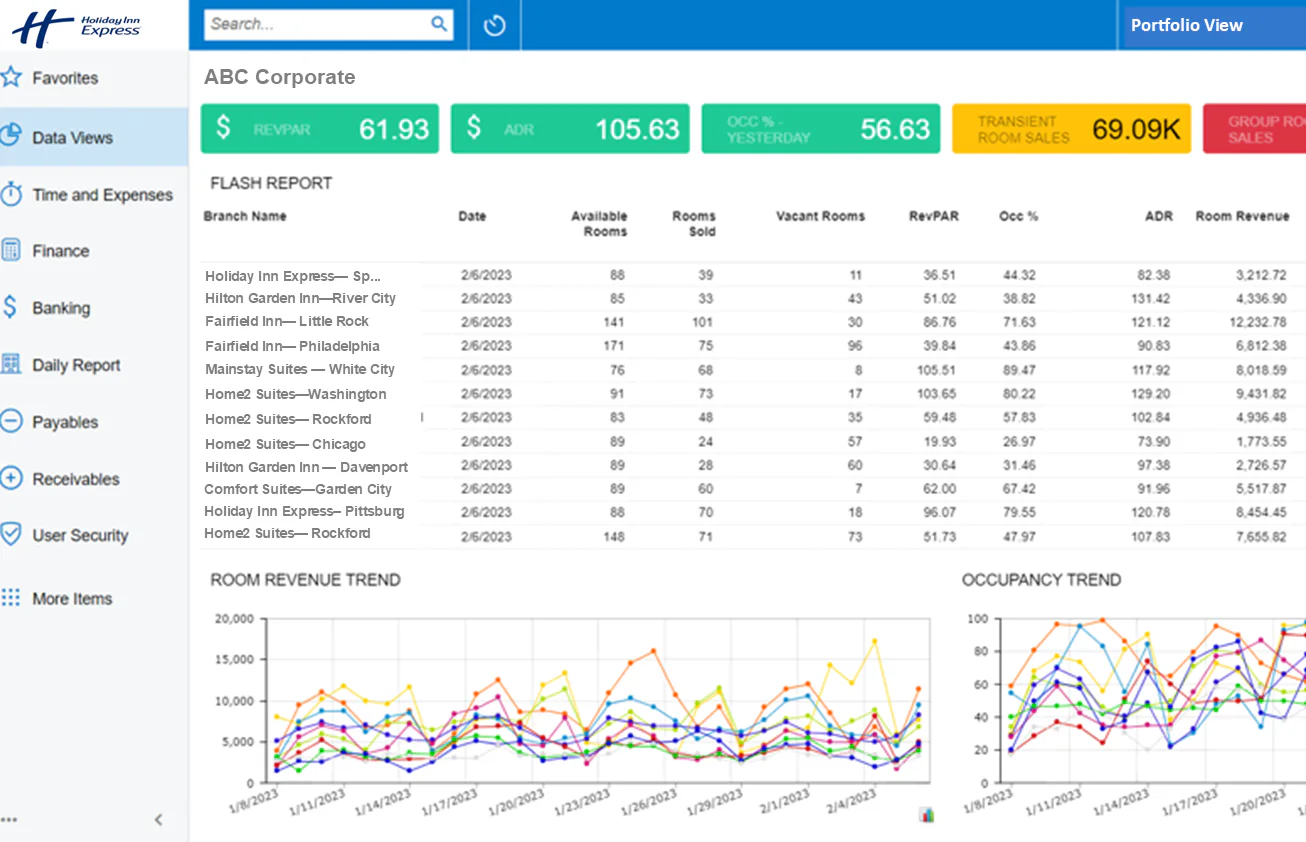The image size is (1306, 842).
Task: Open Favorites in the sidebar
Action: (94, 78)
